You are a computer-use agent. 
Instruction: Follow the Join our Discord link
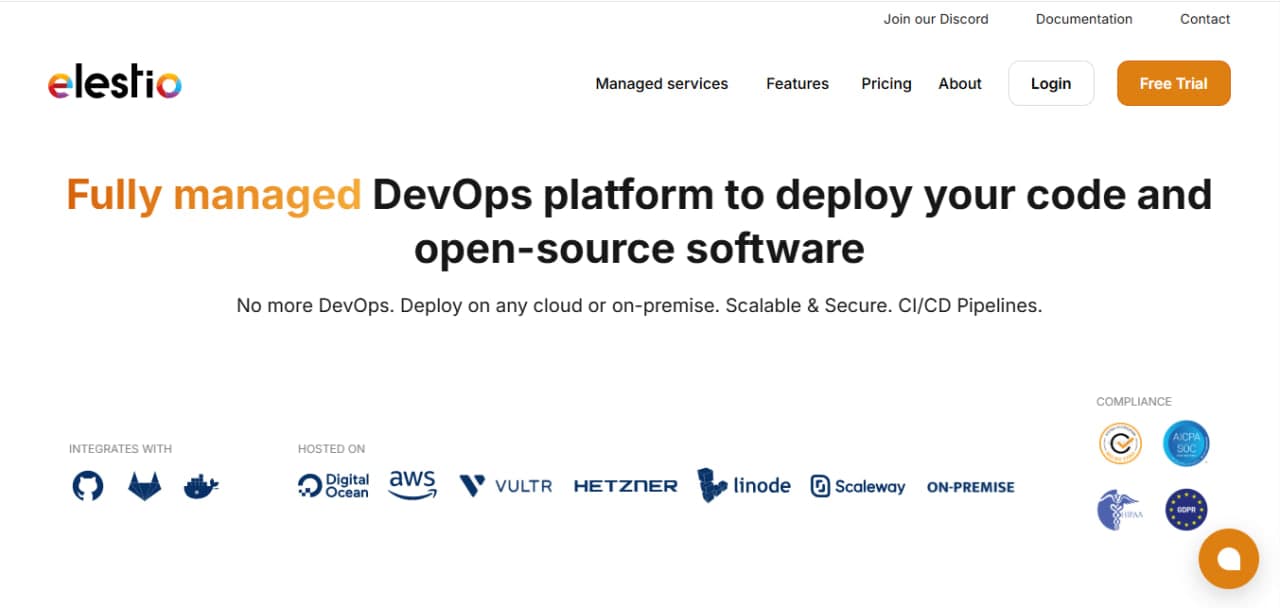pyautogui.click(x=936, y=19)
